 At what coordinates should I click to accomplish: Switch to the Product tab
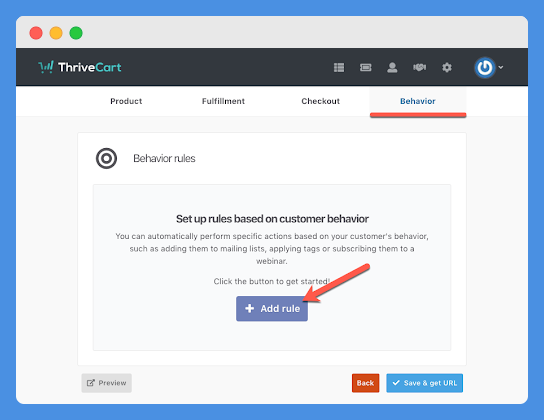coord(126,101)
